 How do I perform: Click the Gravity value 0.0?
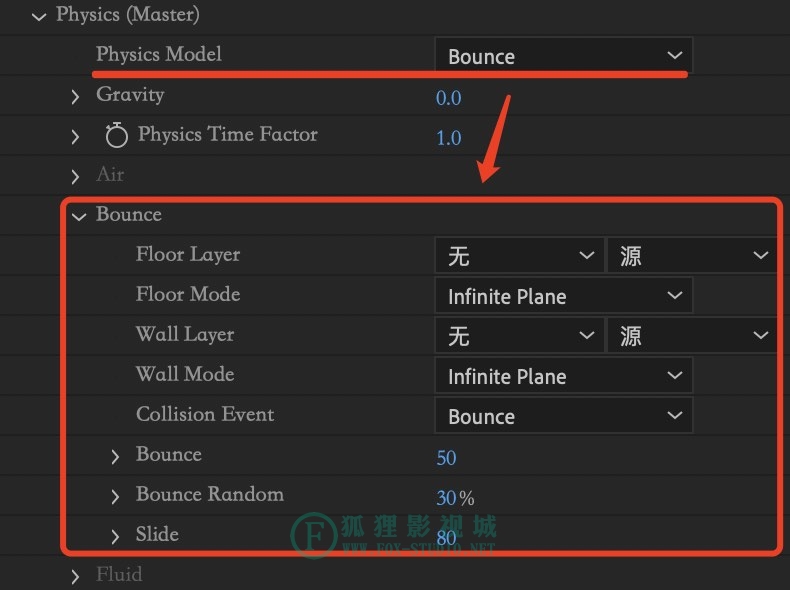[448, 98]
